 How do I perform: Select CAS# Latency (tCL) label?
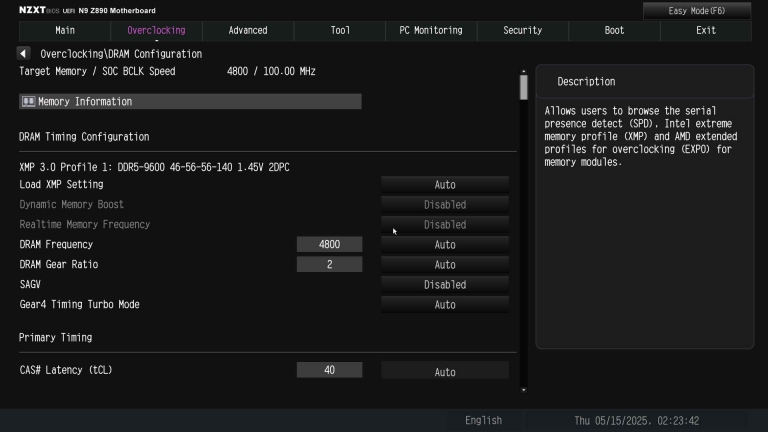coord(66,370)
